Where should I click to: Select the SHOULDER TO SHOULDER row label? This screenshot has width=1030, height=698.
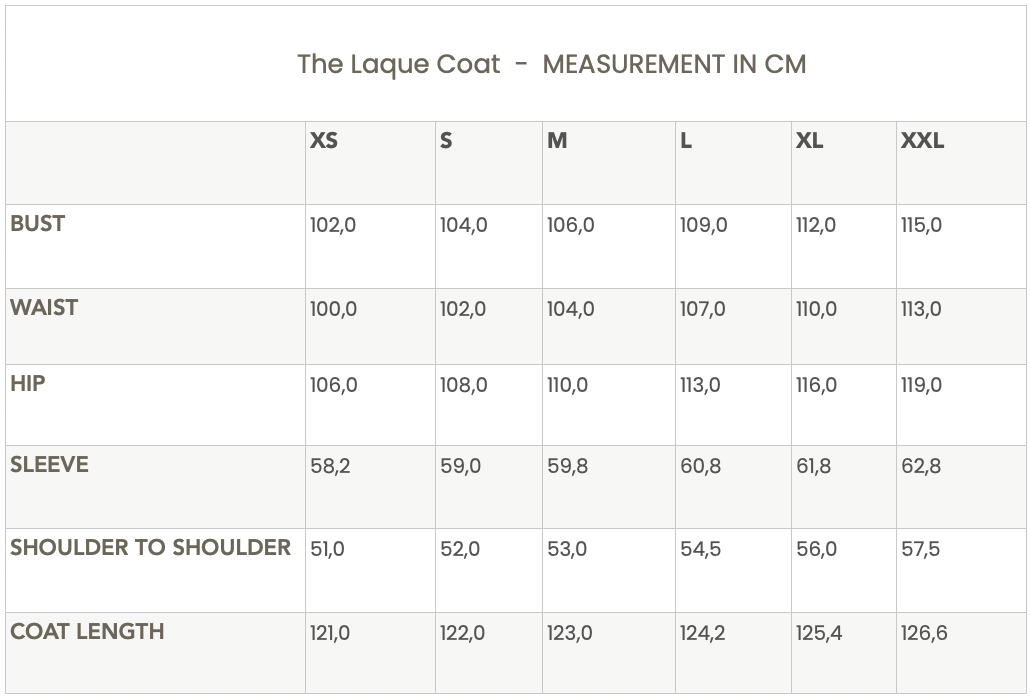[x=150, y=548]
